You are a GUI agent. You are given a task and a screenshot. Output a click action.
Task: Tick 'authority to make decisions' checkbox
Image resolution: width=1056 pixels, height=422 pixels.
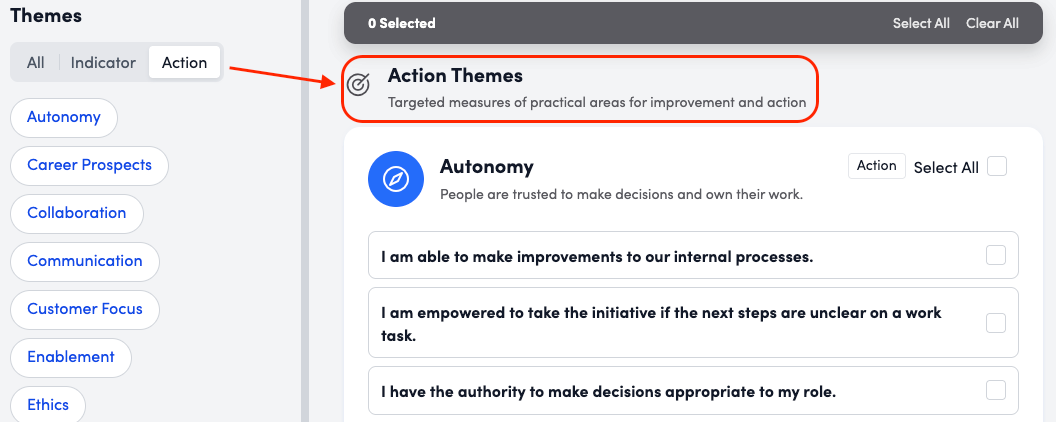click(996, 390)
